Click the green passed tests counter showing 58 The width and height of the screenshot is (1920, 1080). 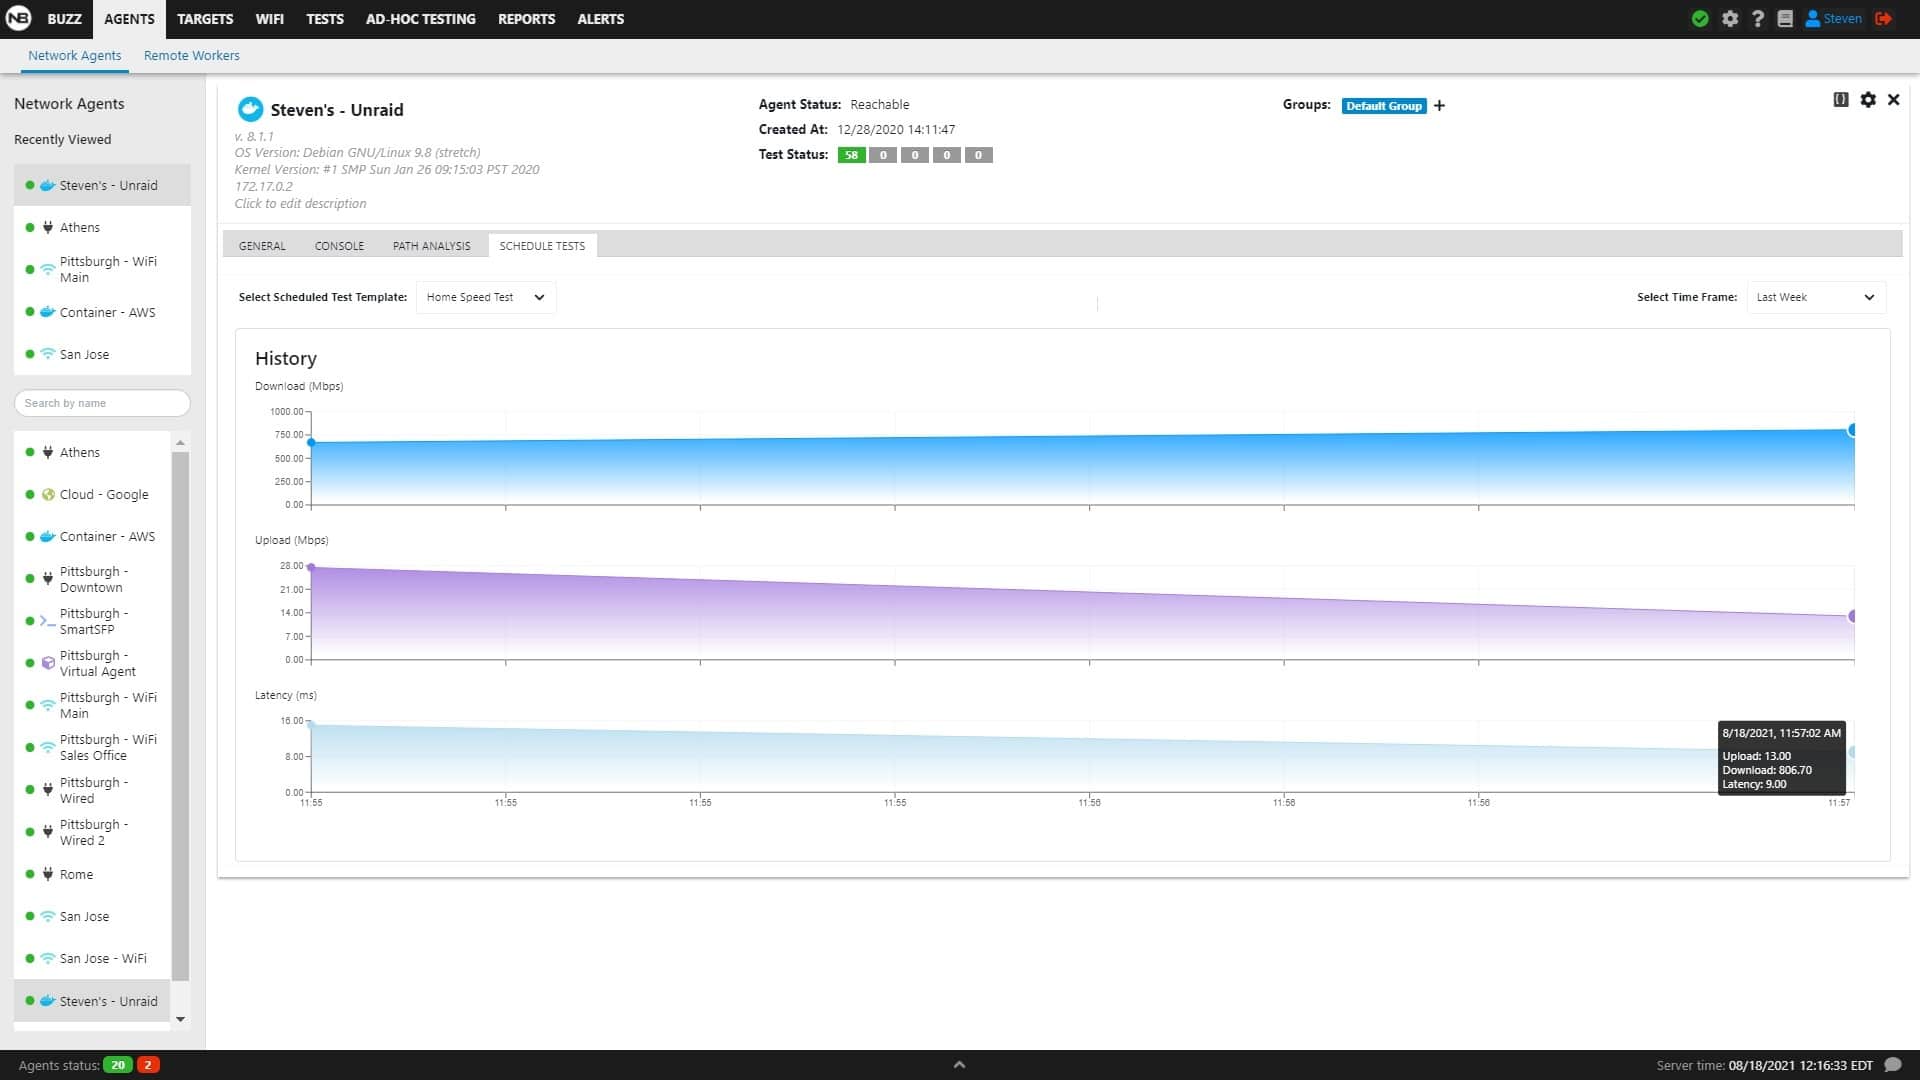tap(851, 155)
